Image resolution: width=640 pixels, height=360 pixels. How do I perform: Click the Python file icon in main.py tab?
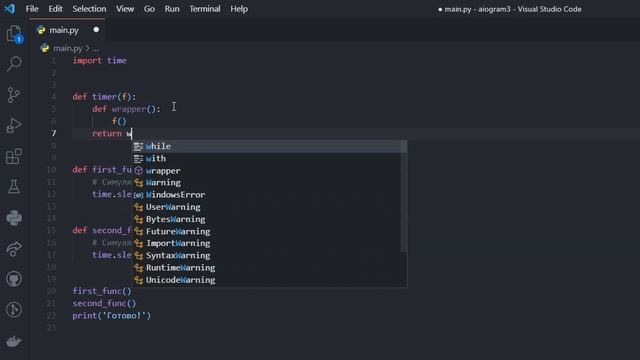point(41,30)
